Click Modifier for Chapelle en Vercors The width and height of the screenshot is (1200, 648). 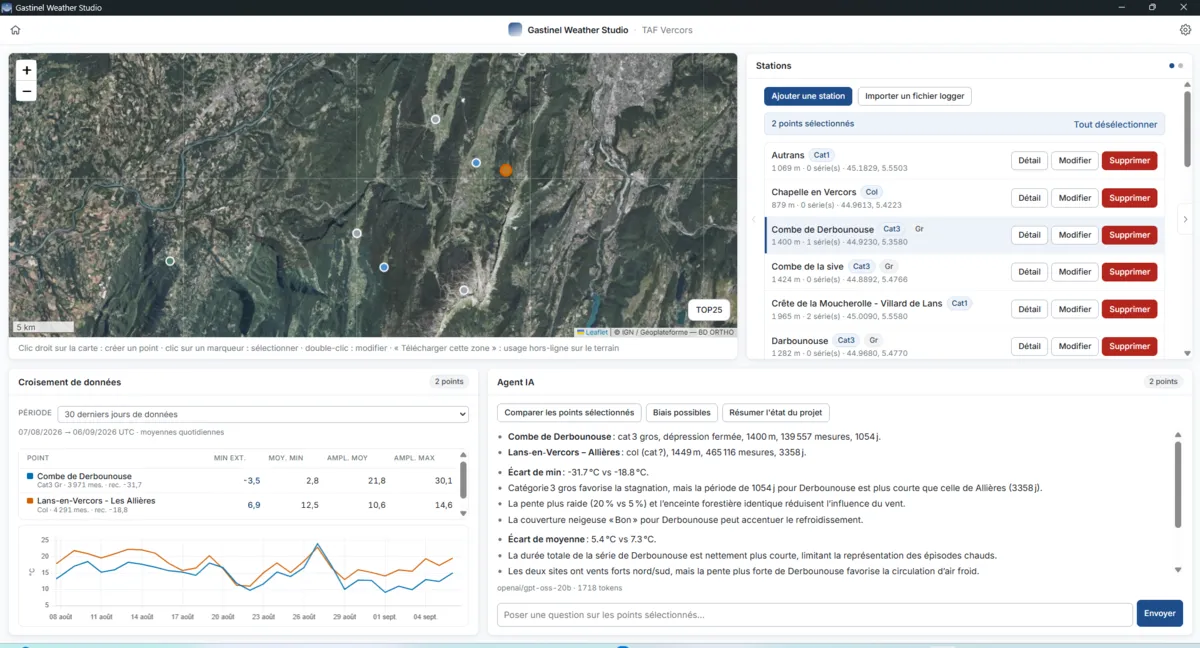point(1075,198)
